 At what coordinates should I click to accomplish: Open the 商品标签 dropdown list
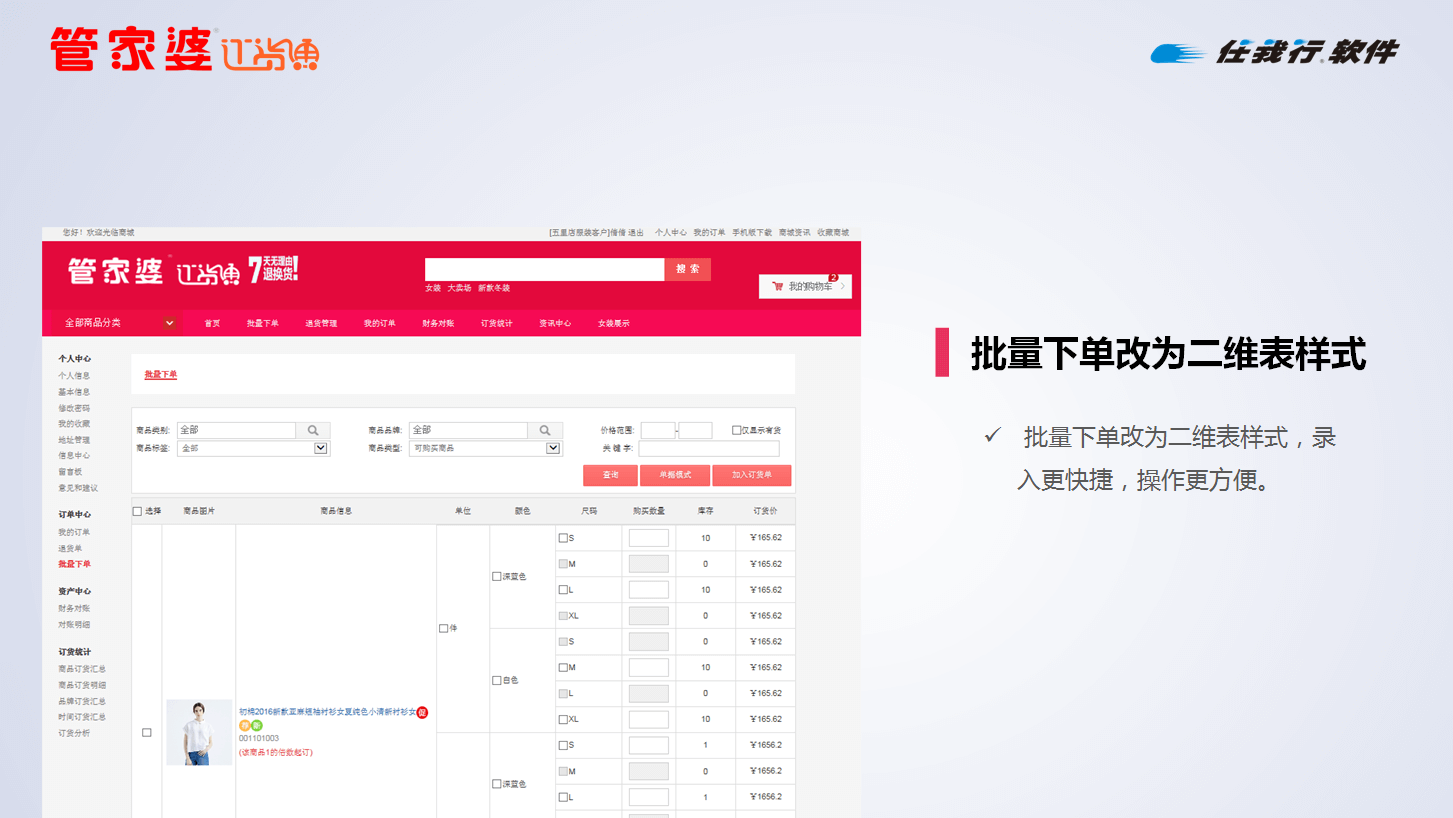pos(321,449)
